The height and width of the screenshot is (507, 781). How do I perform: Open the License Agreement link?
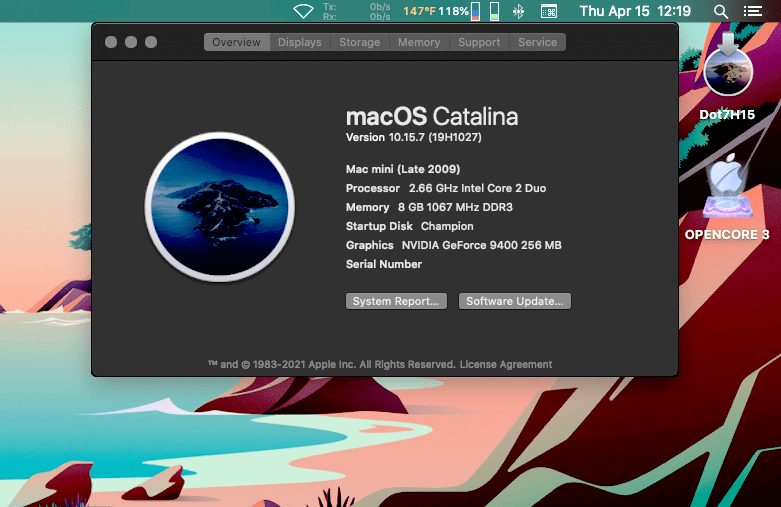tap(506, 365)
